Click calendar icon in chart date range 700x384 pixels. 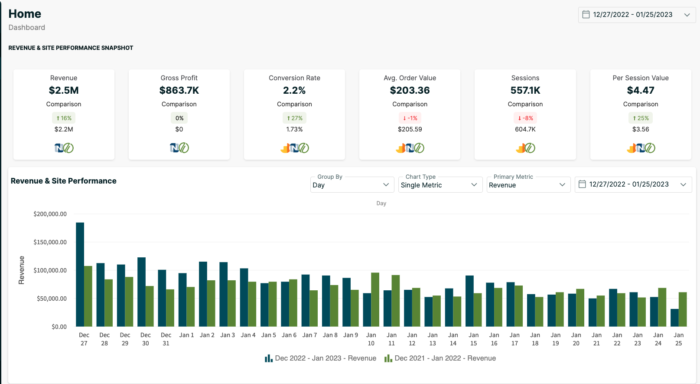click(x=582, y=184)
